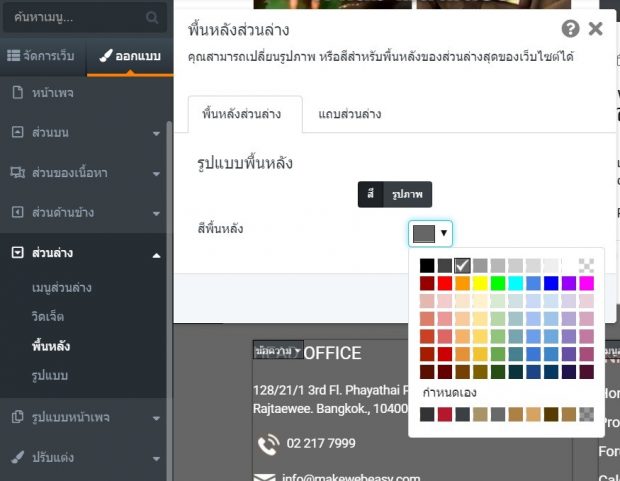This screenshot has width=620, height=481.
Task: Switch background mode to รูปภาพ (image)
Action: pyautogui.click(x=406, y=194)
